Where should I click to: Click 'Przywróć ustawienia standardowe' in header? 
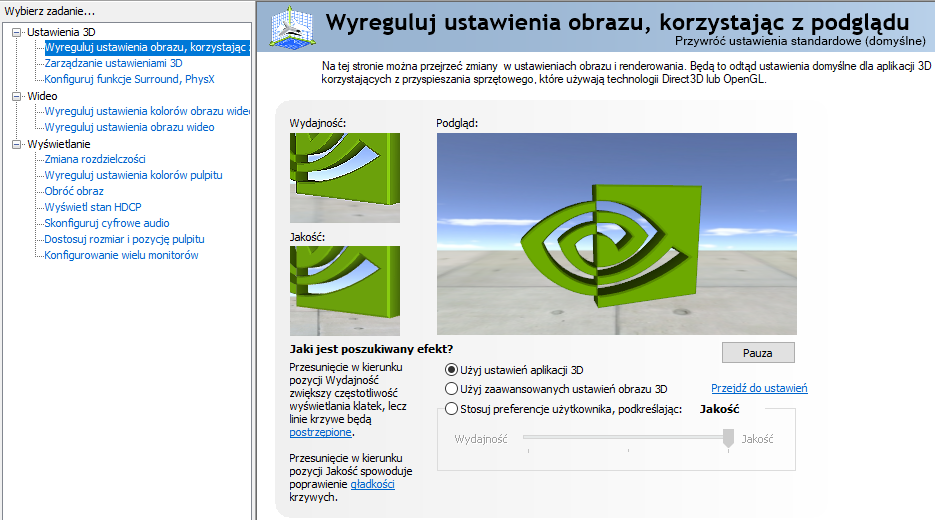800,42
